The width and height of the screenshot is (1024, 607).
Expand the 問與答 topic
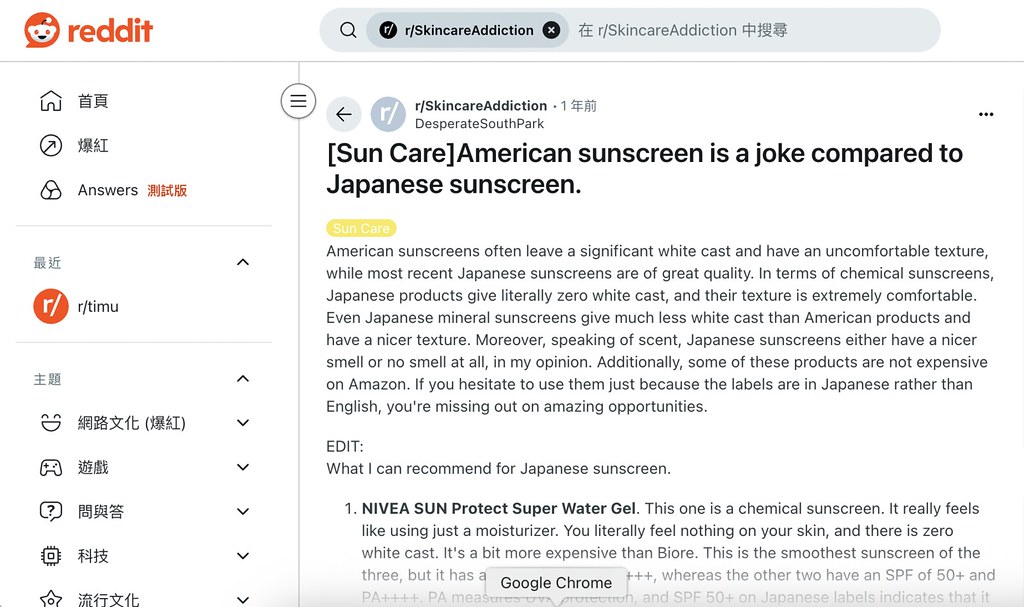pyautogui.click(x=243, y=512)
